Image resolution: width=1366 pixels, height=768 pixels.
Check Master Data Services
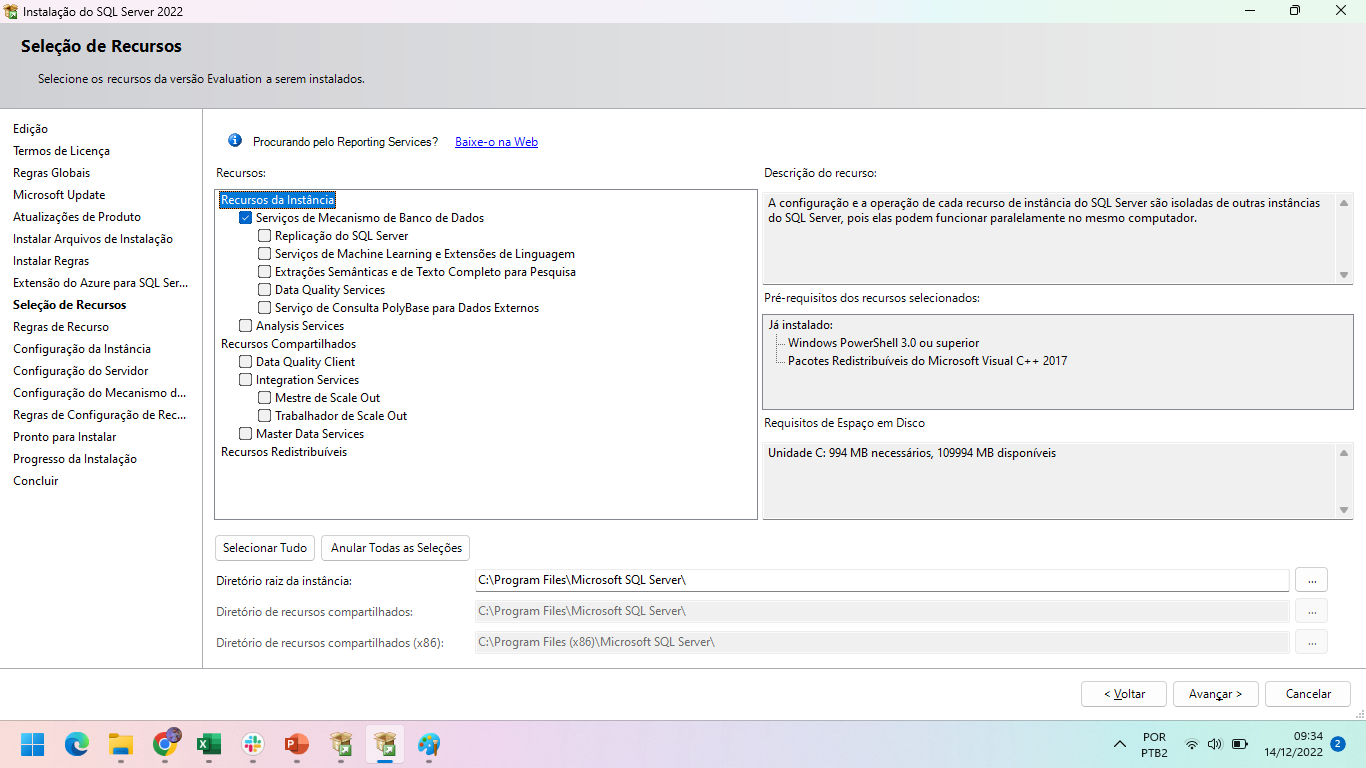[x=245, y=434]
